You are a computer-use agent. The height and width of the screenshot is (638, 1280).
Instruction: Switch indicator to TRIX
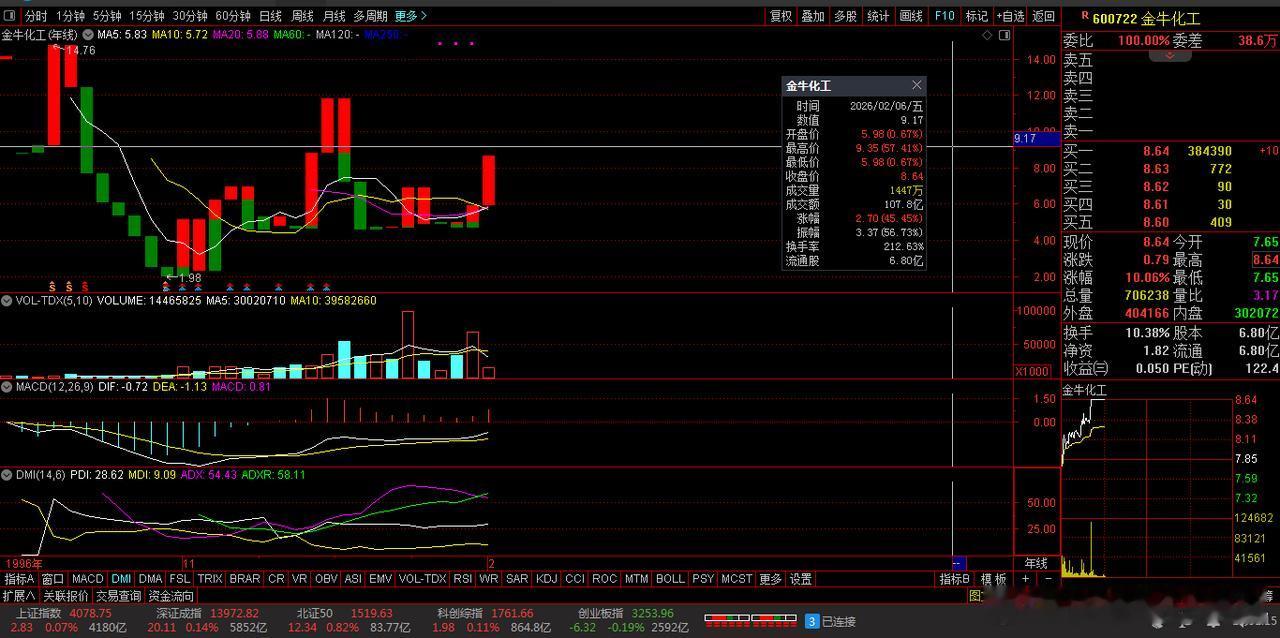click(210, 579)
